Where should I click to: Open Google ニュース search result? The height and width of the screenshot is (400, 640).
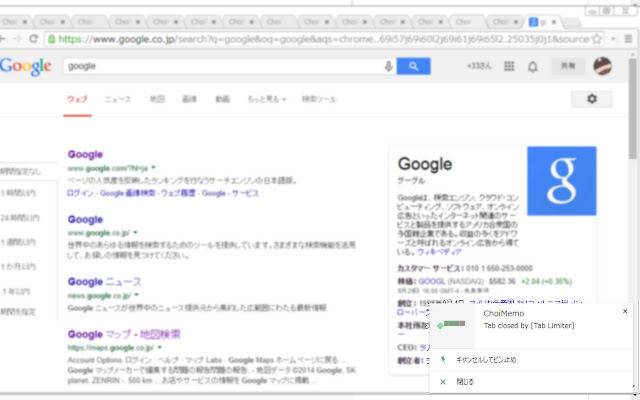pos(104,282)
